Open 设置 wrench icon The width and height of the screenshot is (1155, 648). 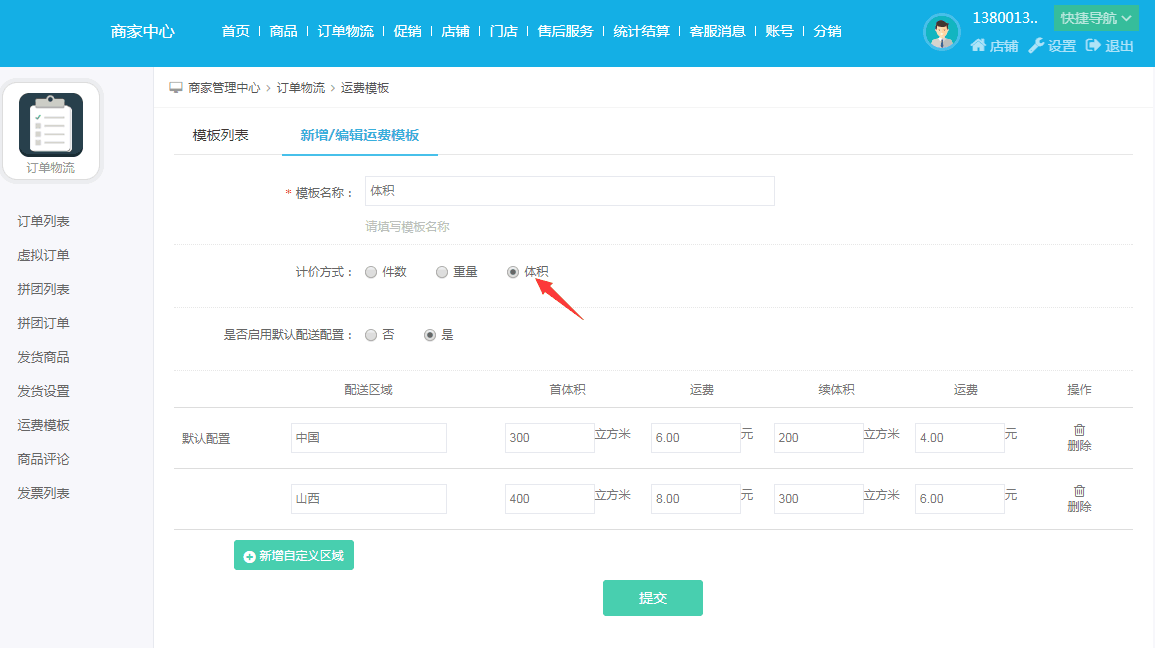1036,46
